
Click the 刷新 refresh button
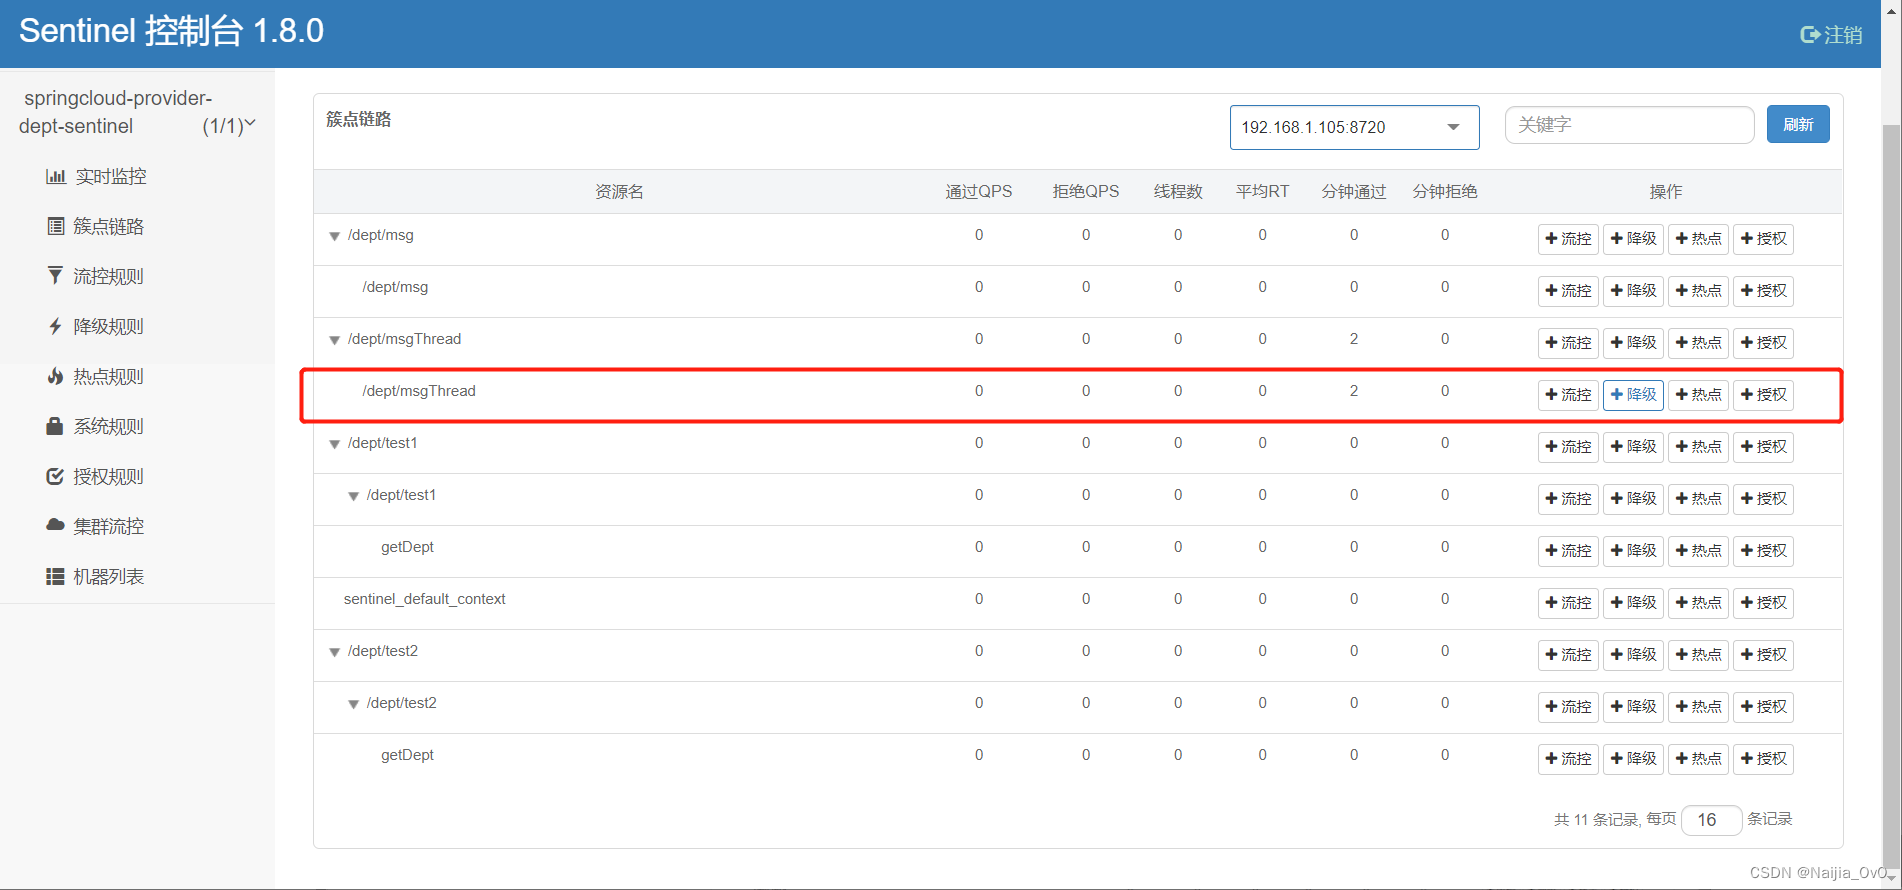[1798, 124]
